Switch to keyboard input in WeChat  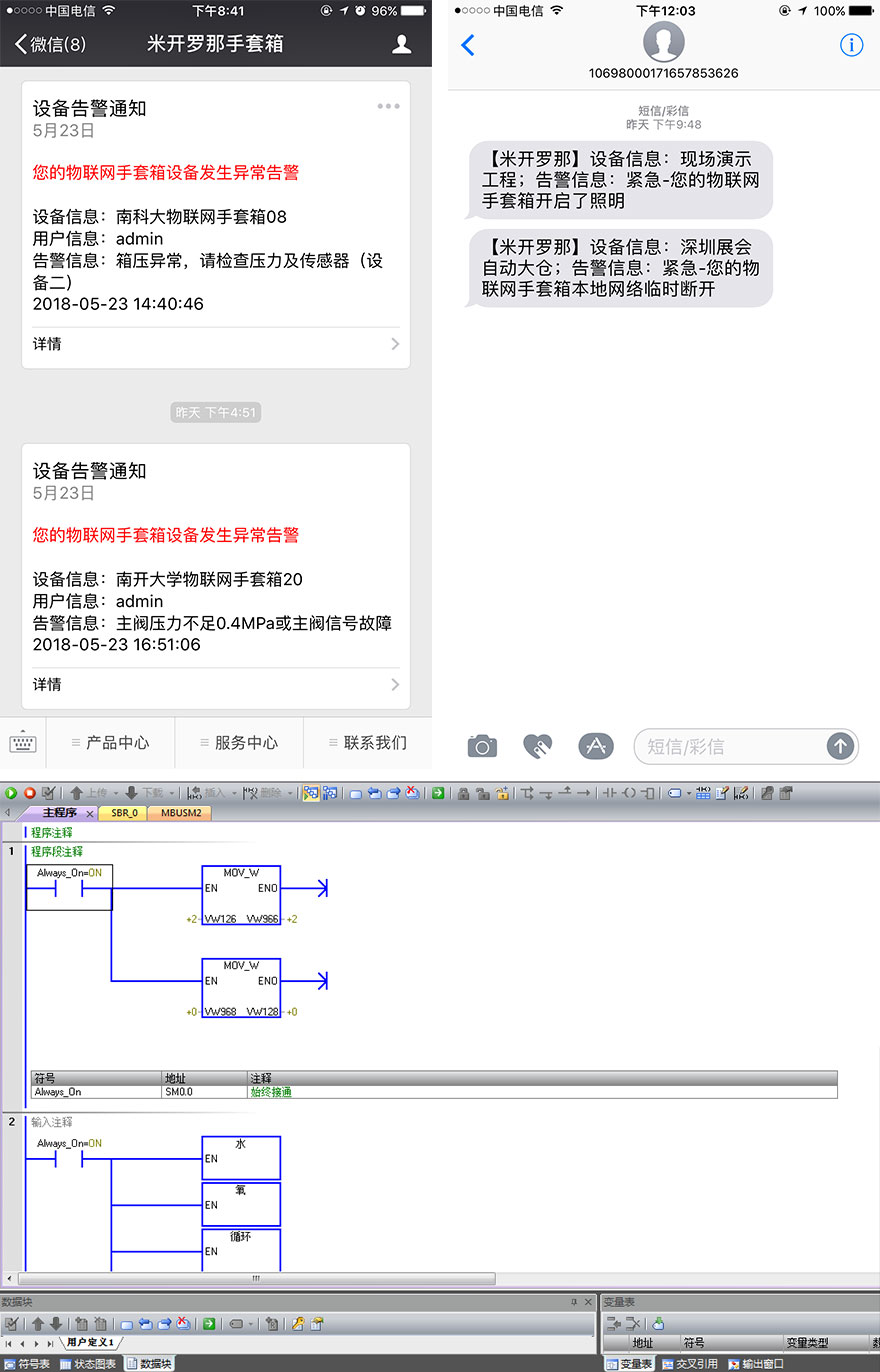(x=23, y=743)
